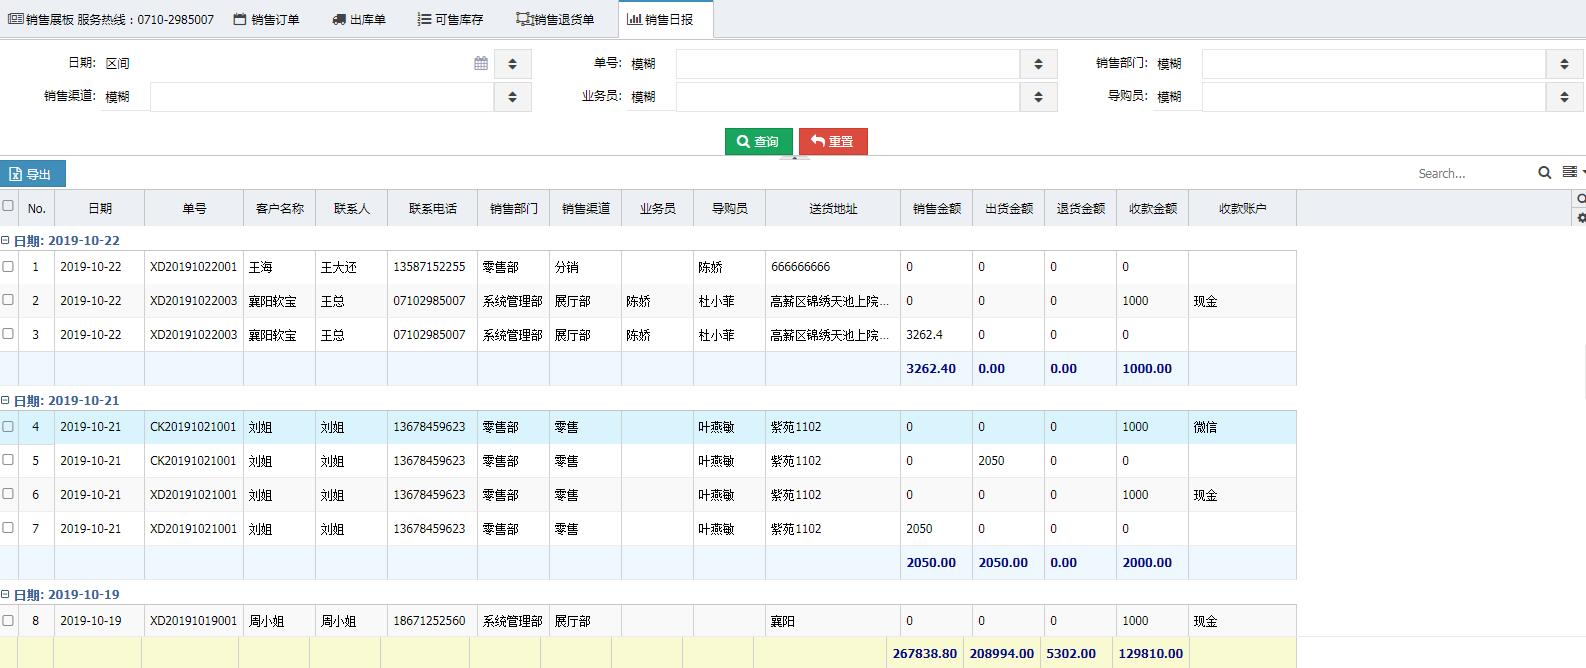Click sales amount 3262.4 in row 3
Screen dimensions: 1586x668
click(x=924, y=335)
